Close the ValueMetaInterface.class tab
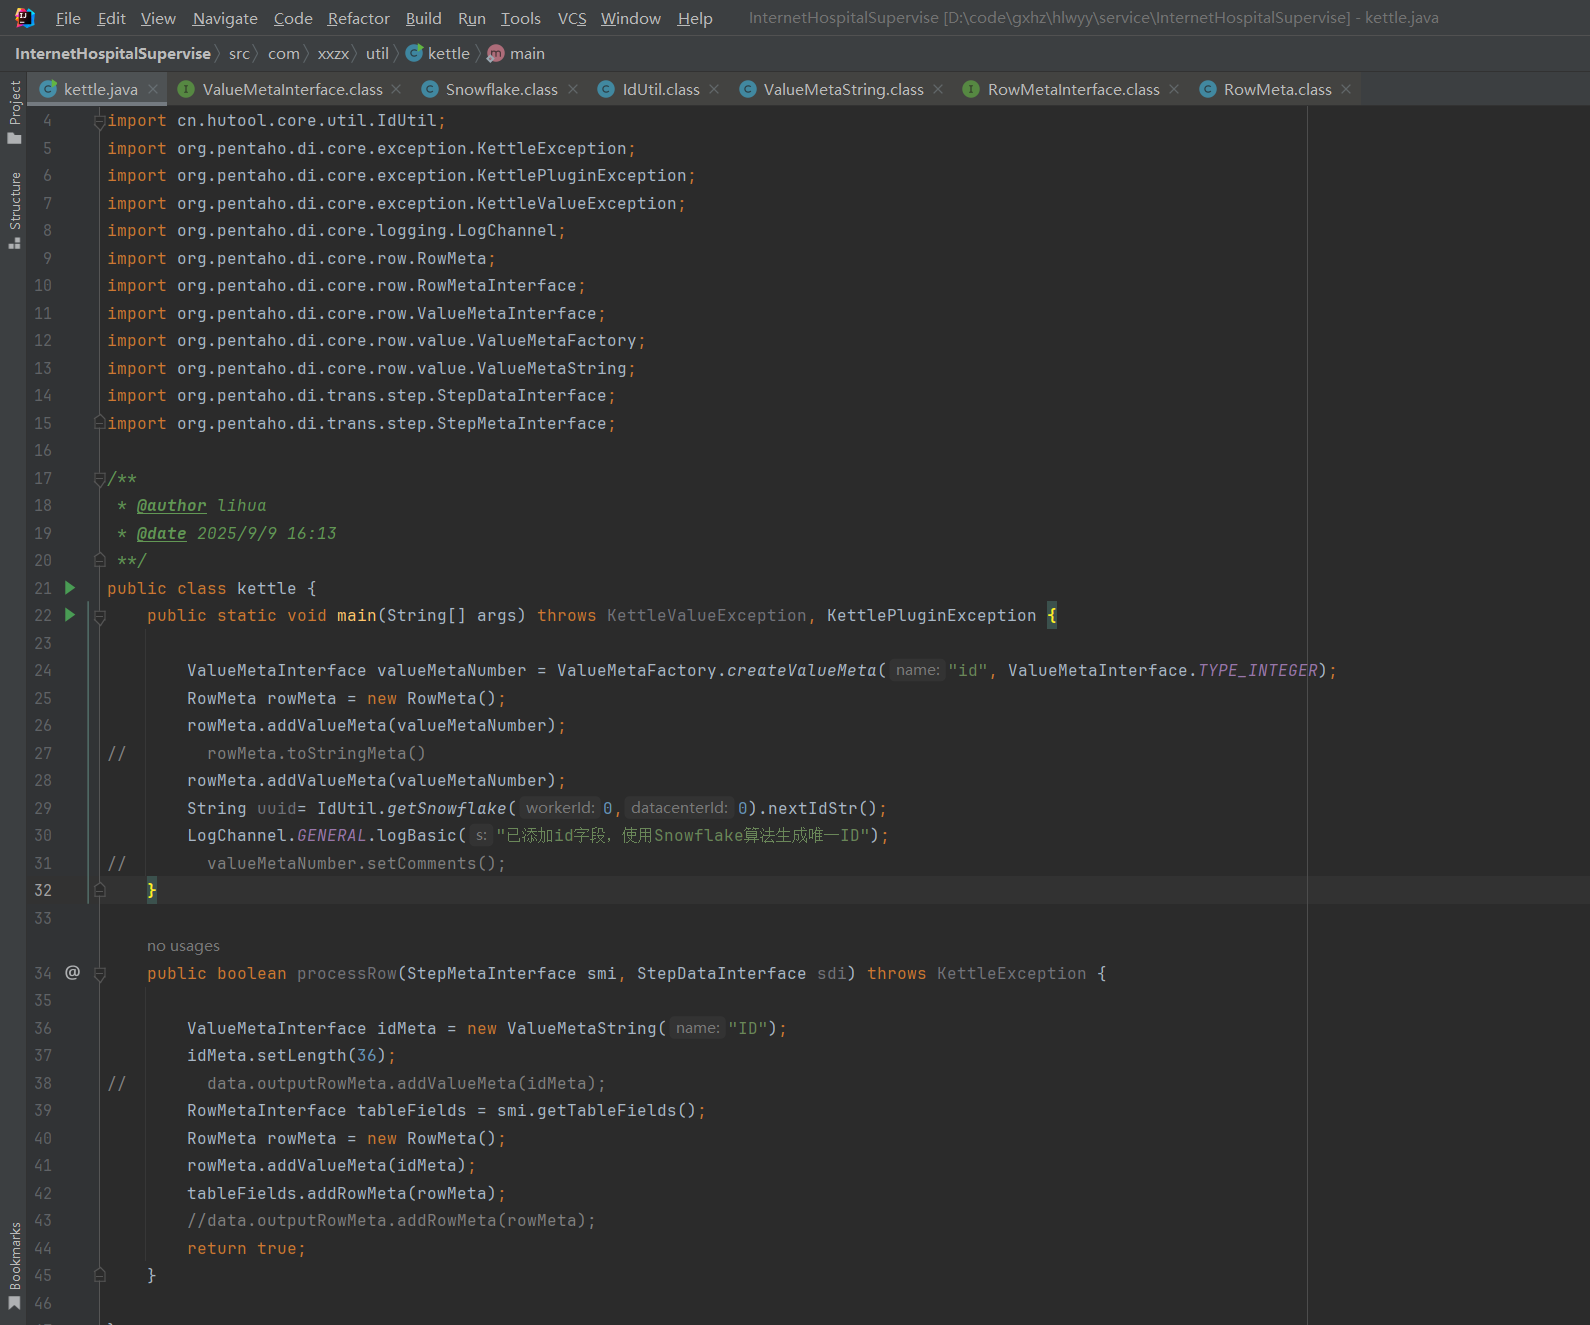This screenshot has height=1325, width=1590. [x=397, y=89]
